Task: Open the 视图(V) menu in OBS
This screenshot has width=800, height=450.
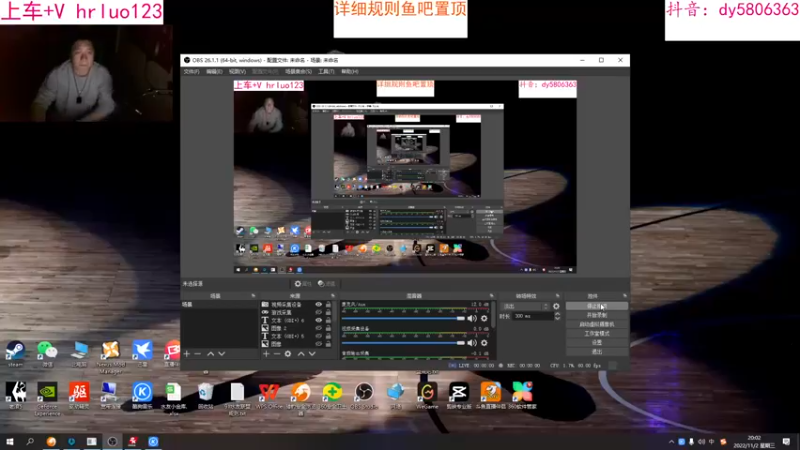Action: point(237,71)
